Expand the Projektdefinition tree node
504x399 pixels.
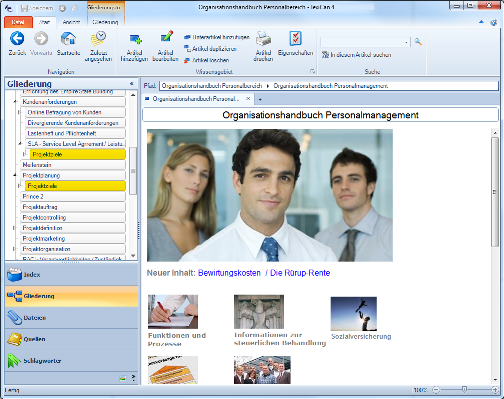click(x=14, y=228)
